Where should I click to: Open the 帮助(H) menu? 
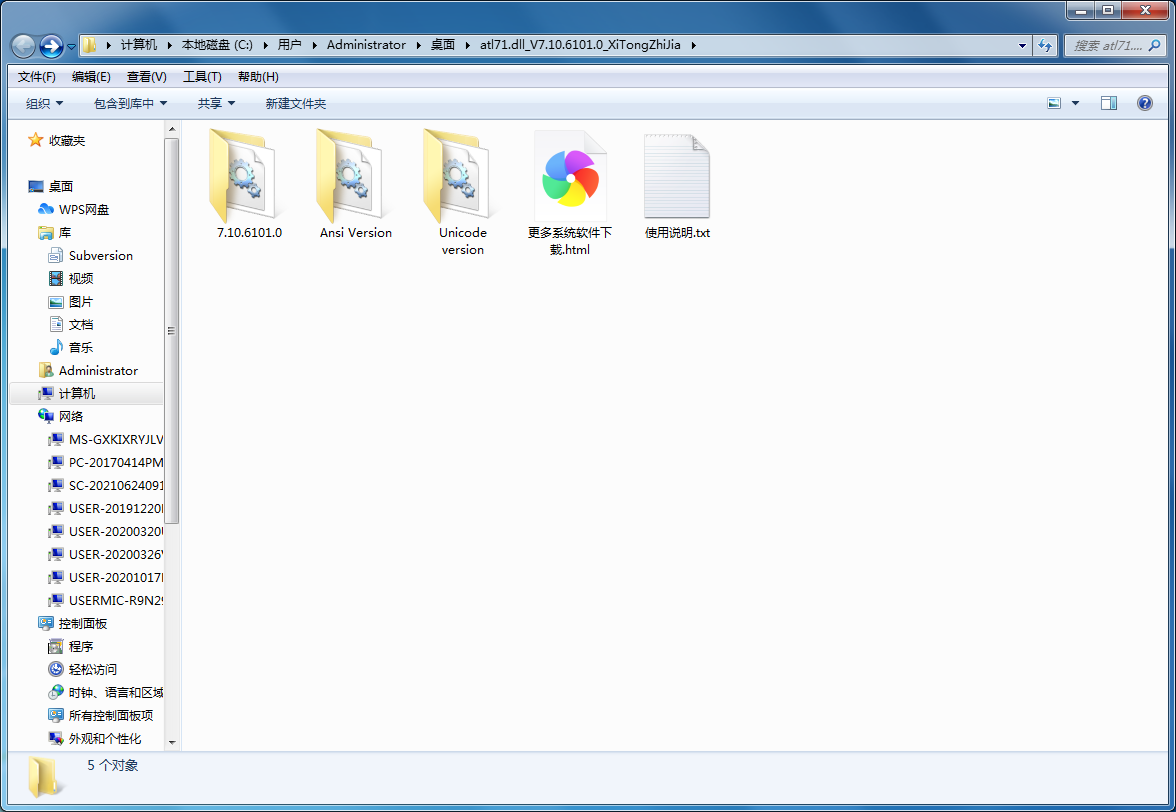click(x=258, y=76)
